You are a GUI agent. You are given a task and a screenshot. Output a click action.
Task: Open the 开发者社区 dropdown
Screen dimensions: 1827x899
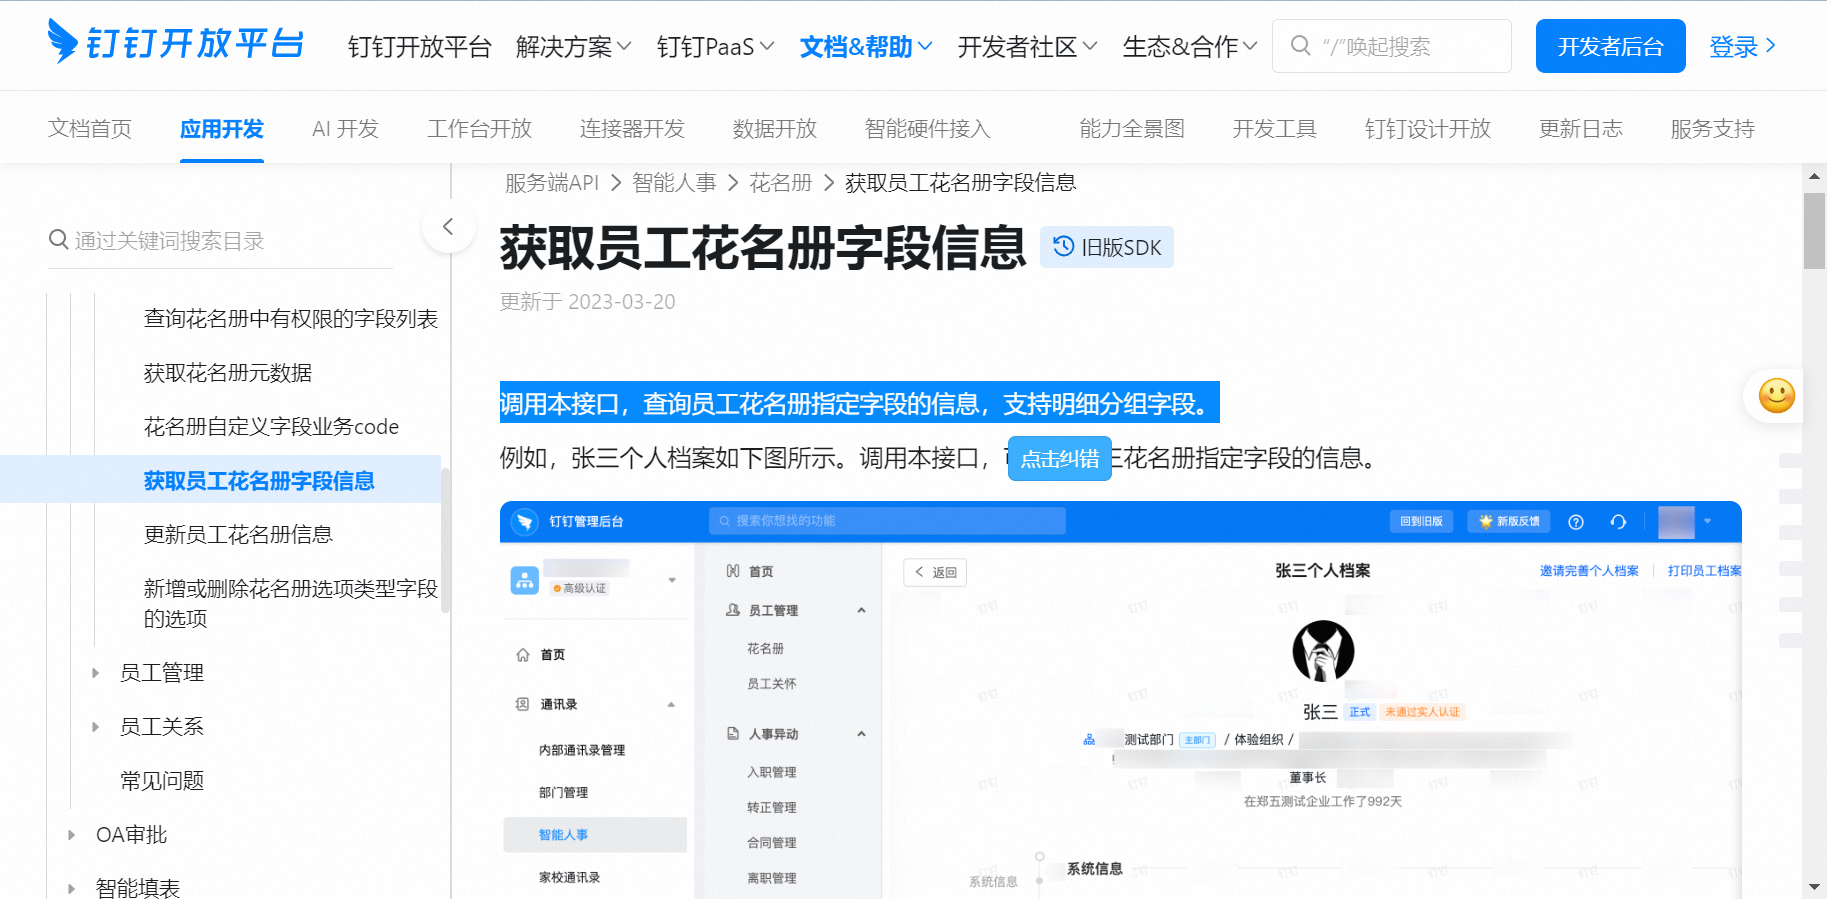coord(1027,46)
